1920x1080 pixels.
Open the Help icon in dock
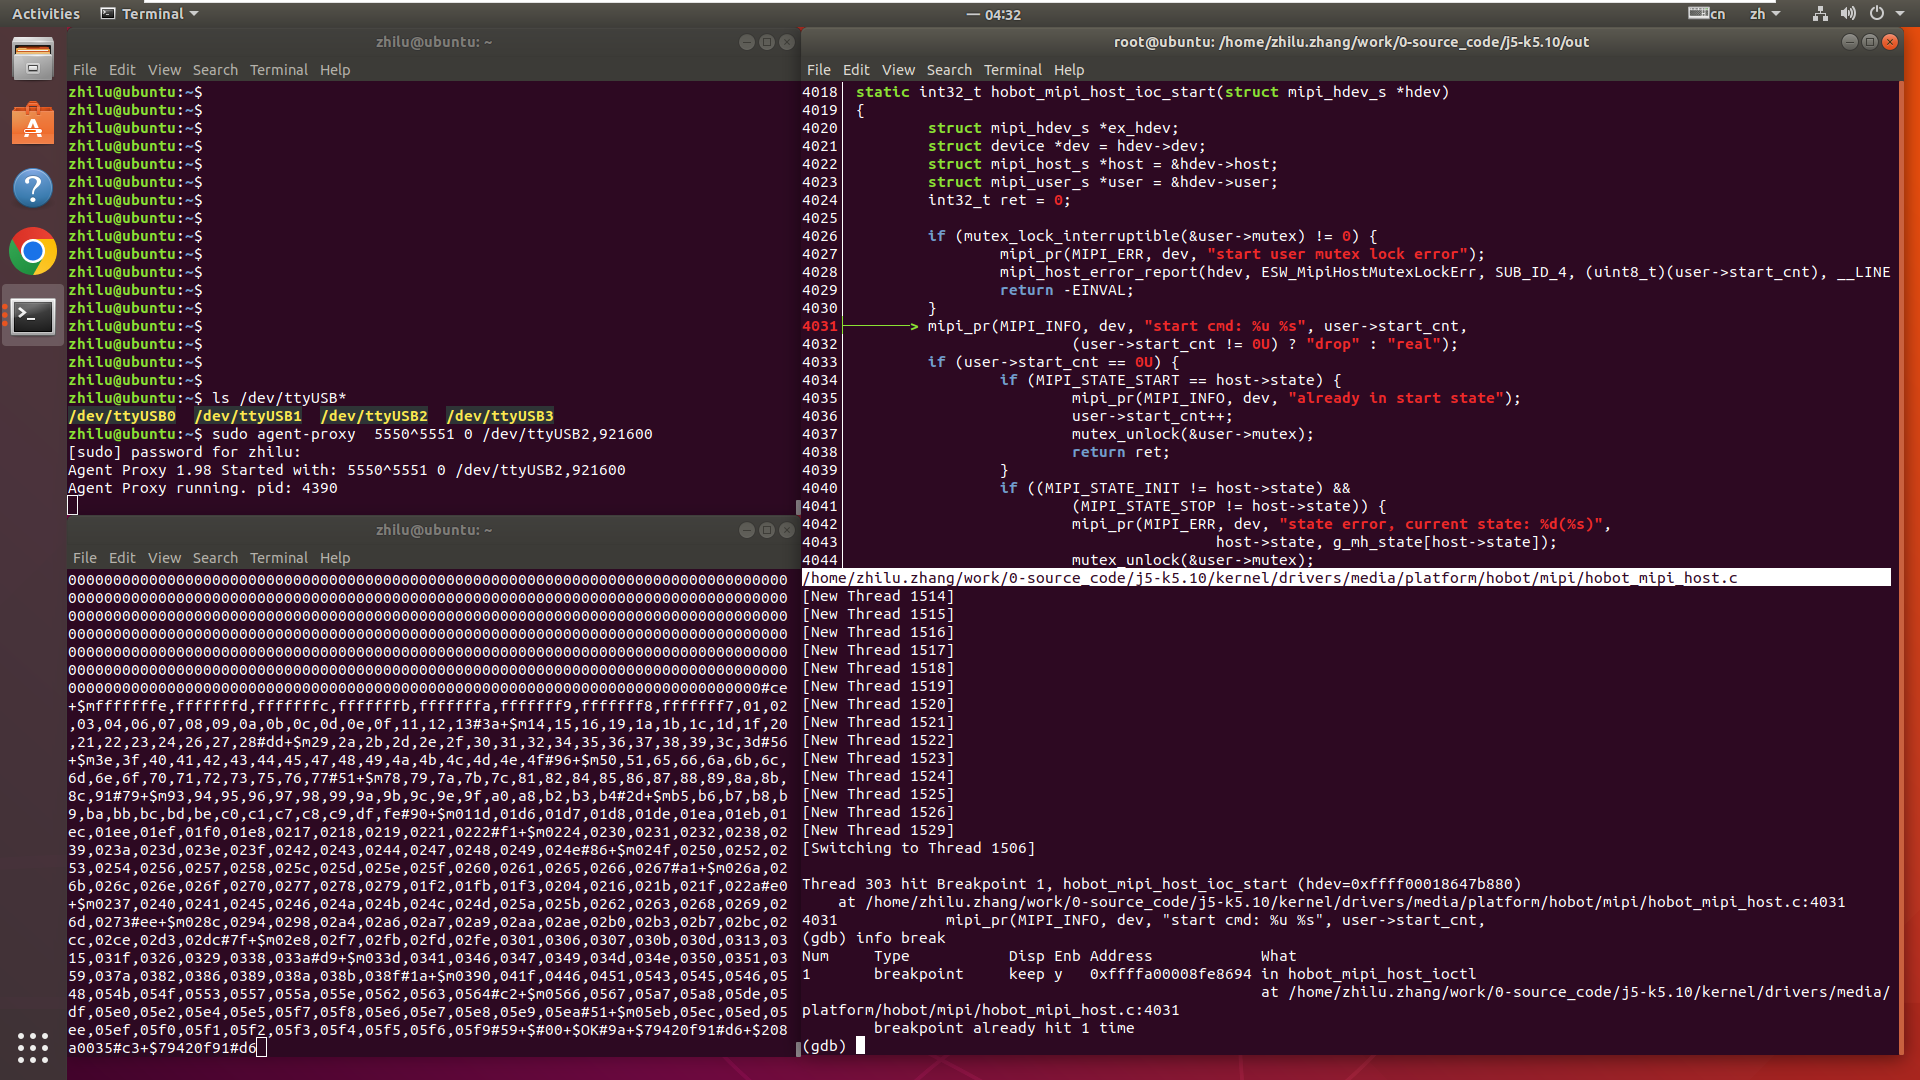tap(33, 188)
